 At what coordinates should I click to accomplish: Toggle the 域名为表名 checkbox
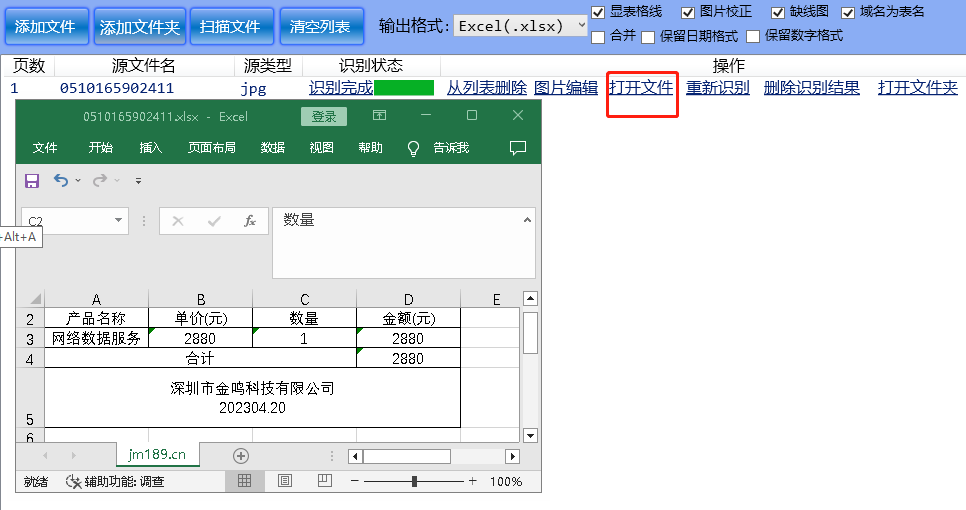click(x=848, y=12)
